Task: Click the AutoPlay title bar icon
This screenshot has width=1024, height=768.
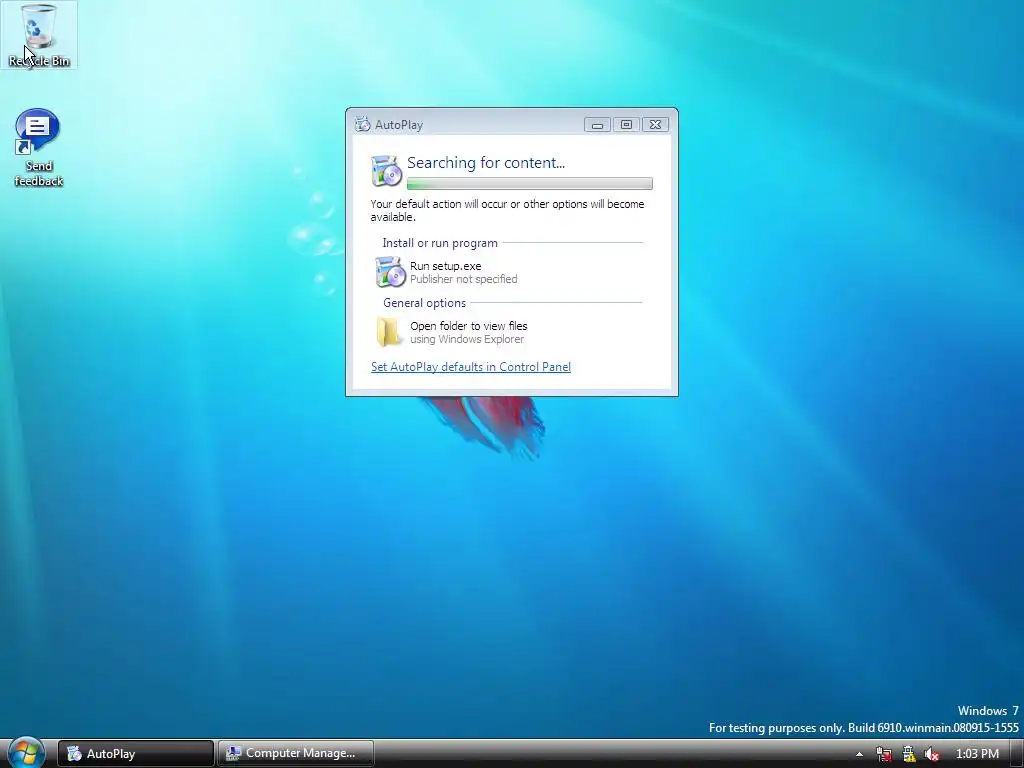Action: (x=362, y=124)
